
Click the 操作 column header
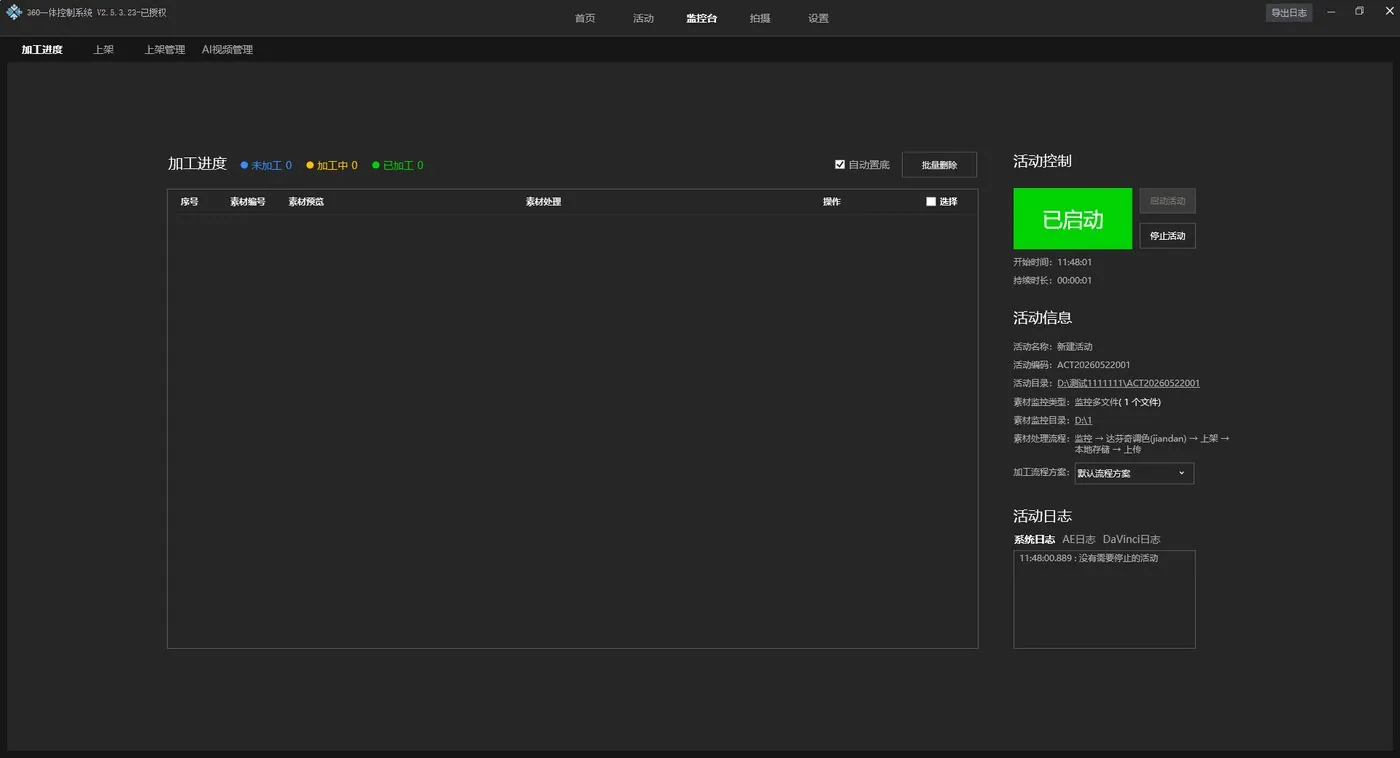click(x=831, y=202)
